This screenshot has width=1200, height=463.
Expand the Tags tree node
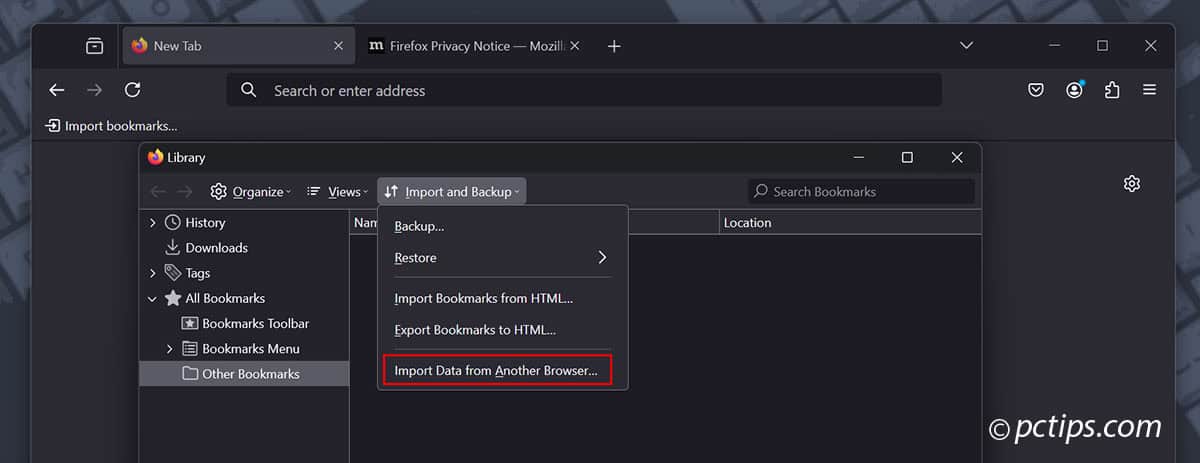(x=153, y=273)
